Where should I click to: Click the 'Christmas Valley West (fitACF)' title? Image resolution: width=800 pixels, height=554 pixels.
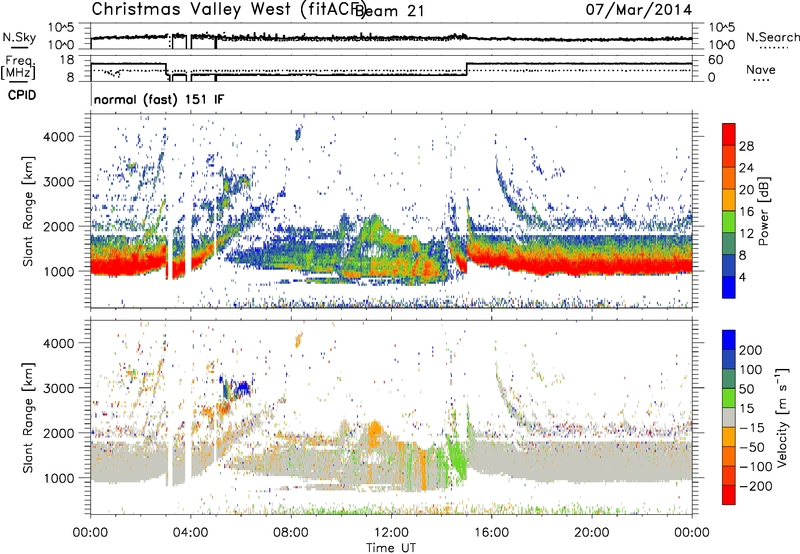[x=228, y=9]
